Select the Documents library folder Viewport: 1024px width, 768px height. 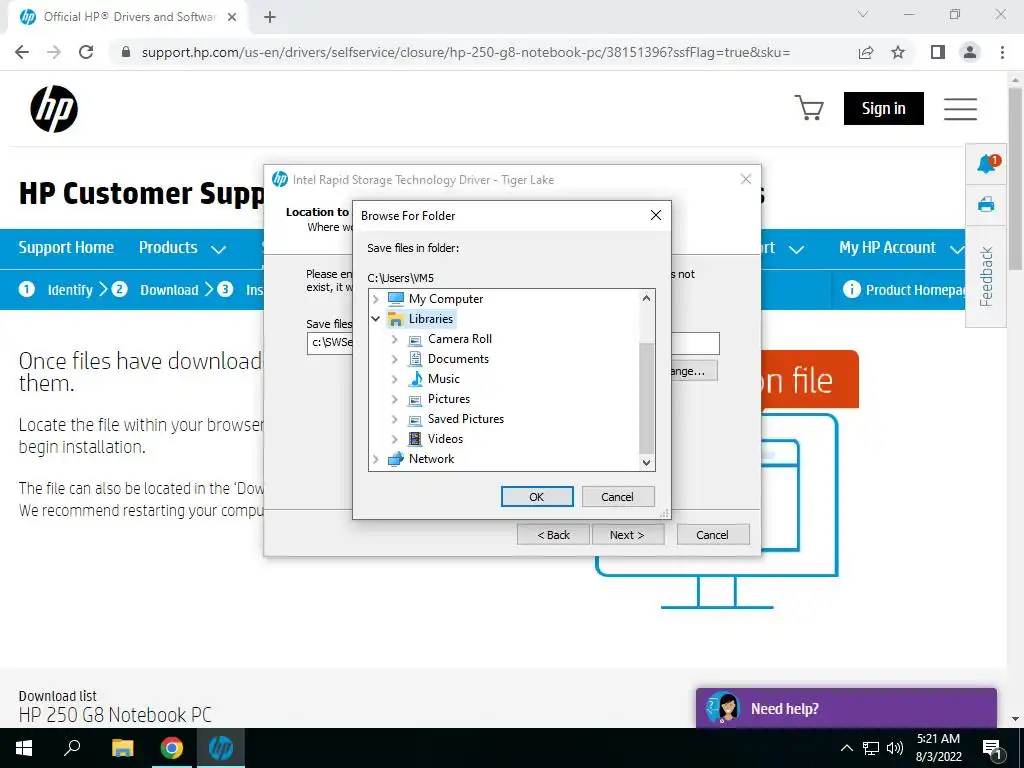click(x=458, y=359)
